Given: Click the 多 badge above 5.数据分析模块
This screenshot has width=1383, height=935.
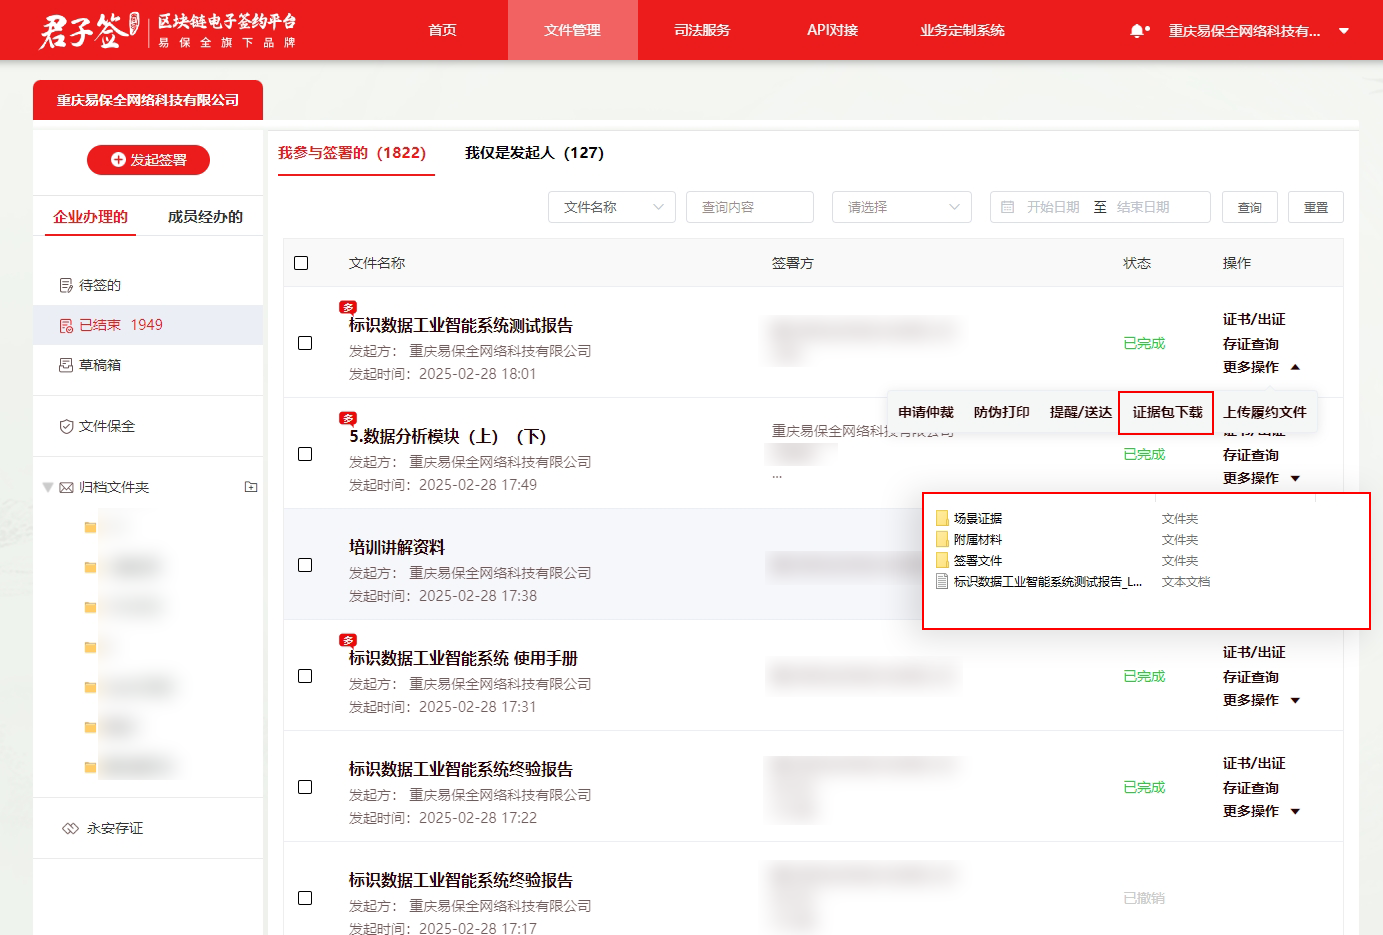Looking at the screenshot, I should point(348,418).
